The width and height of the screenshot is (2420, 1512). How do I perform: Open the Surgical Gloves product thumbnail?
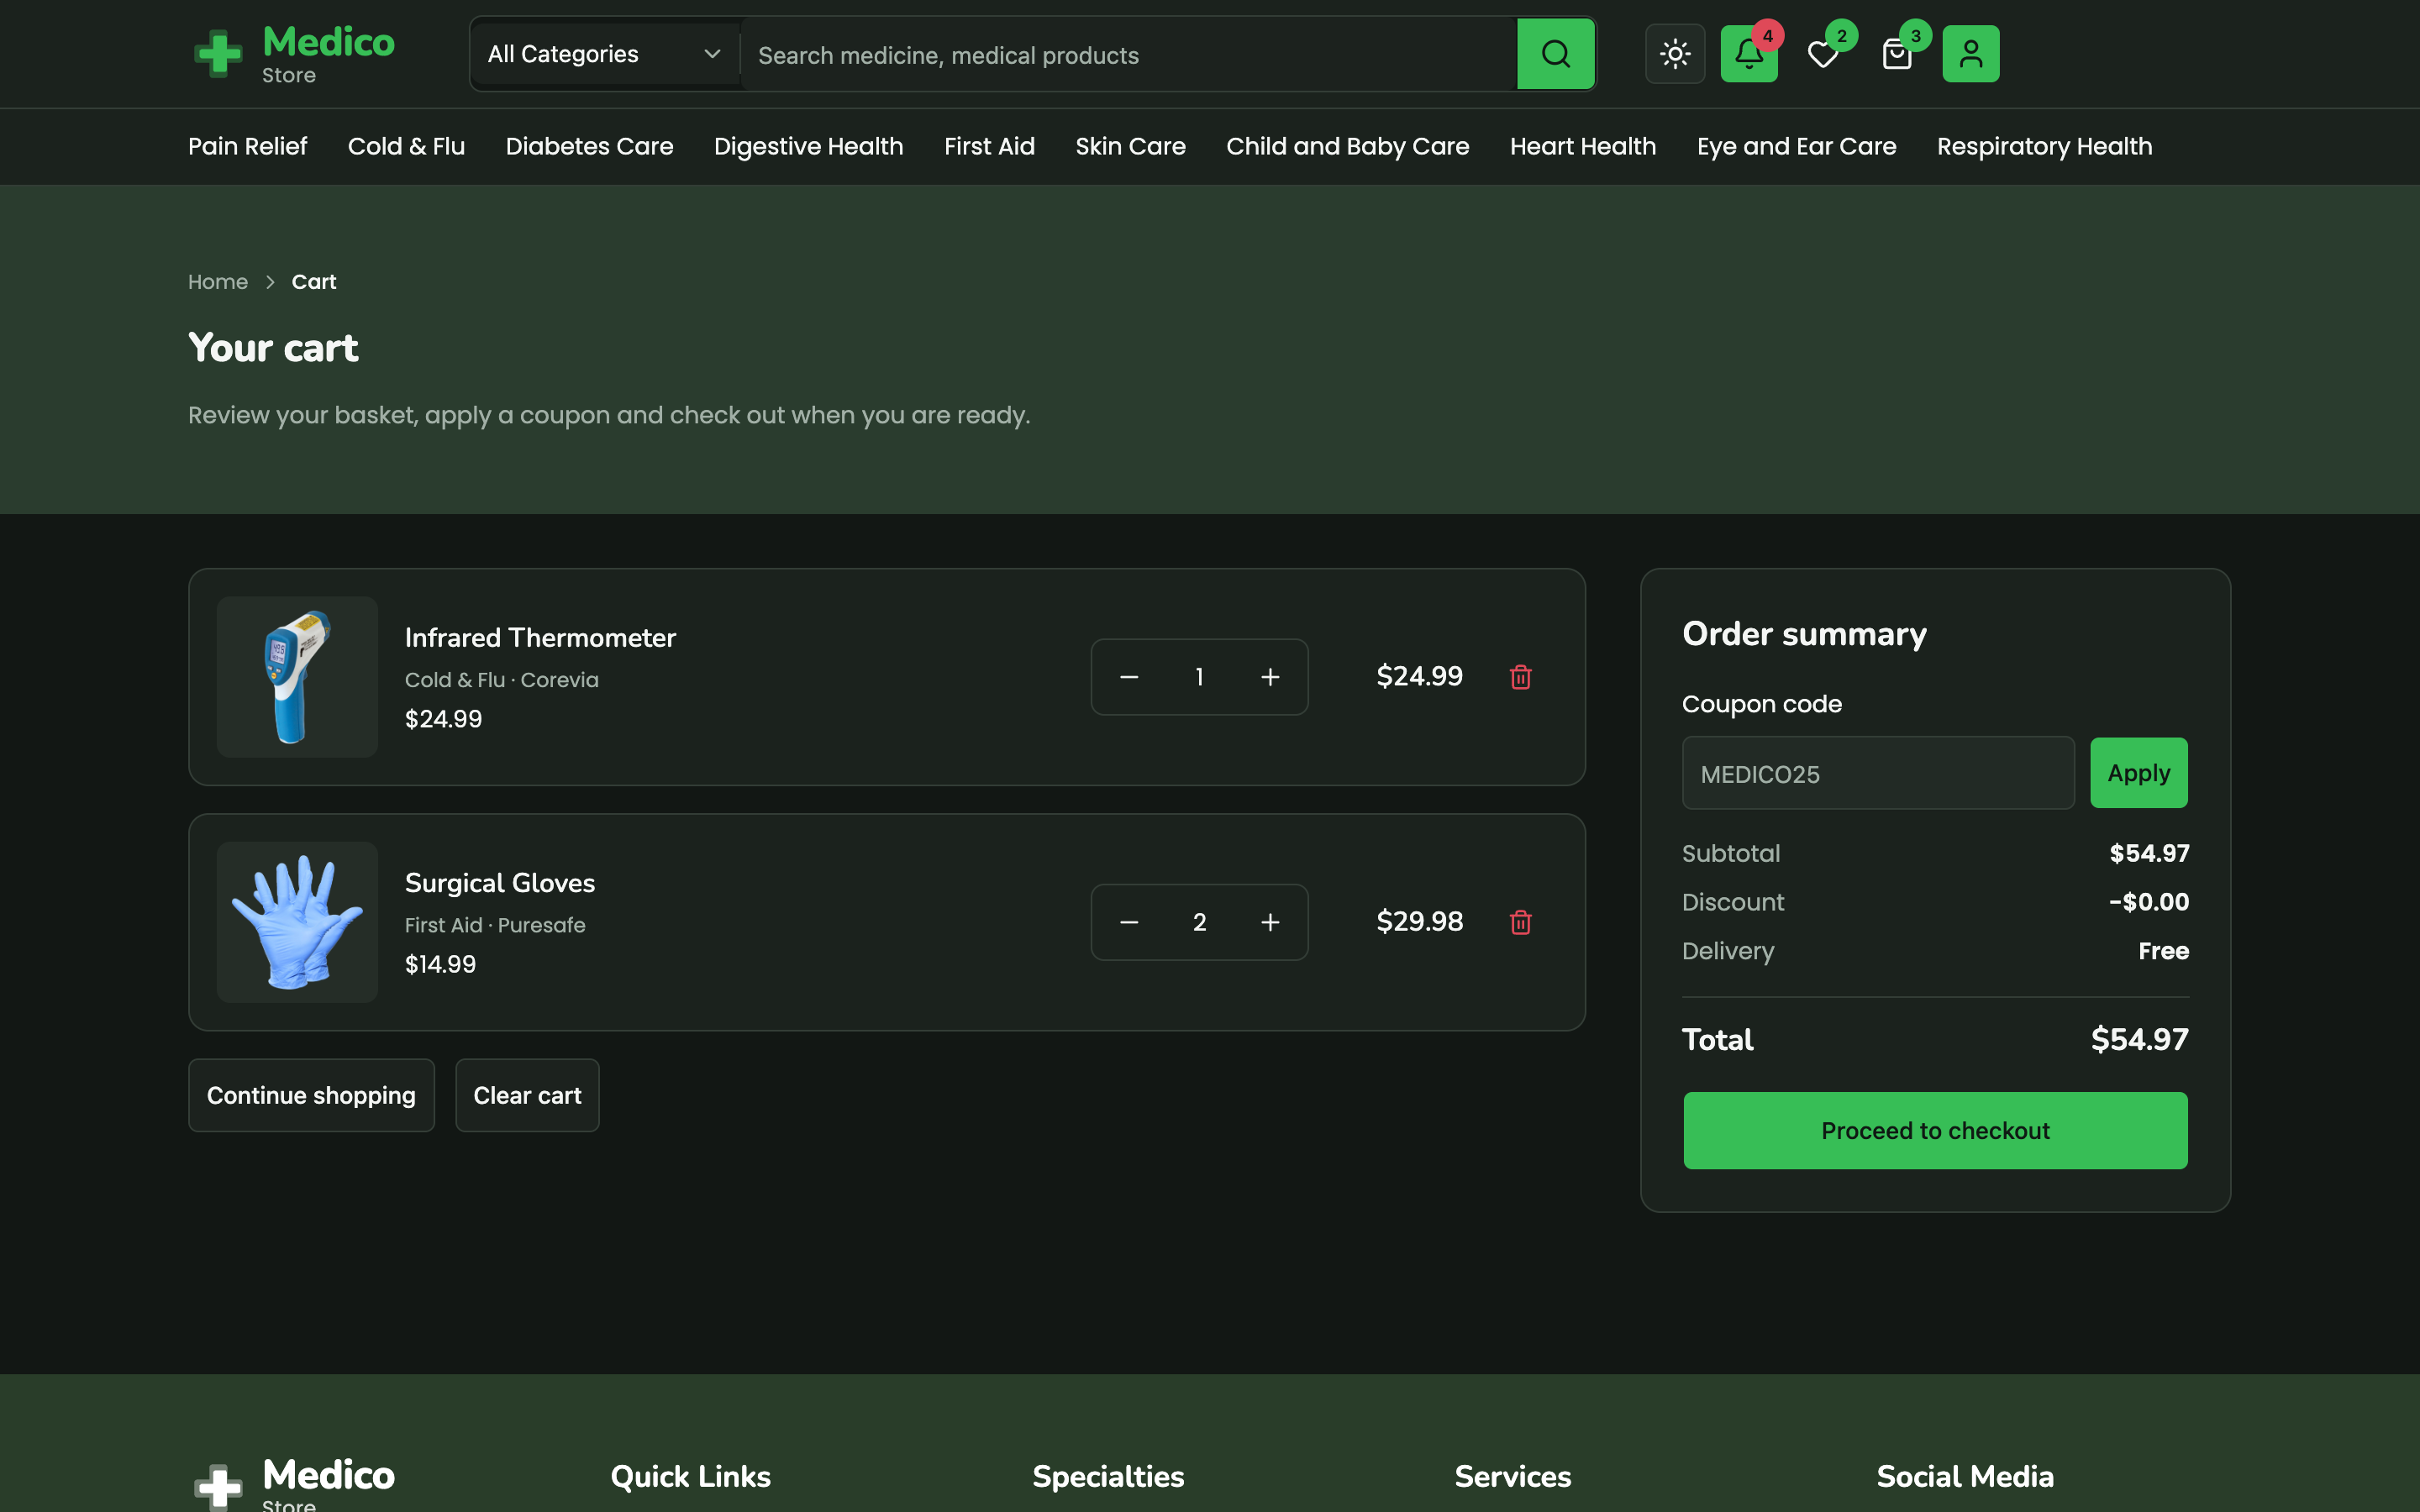297,922
